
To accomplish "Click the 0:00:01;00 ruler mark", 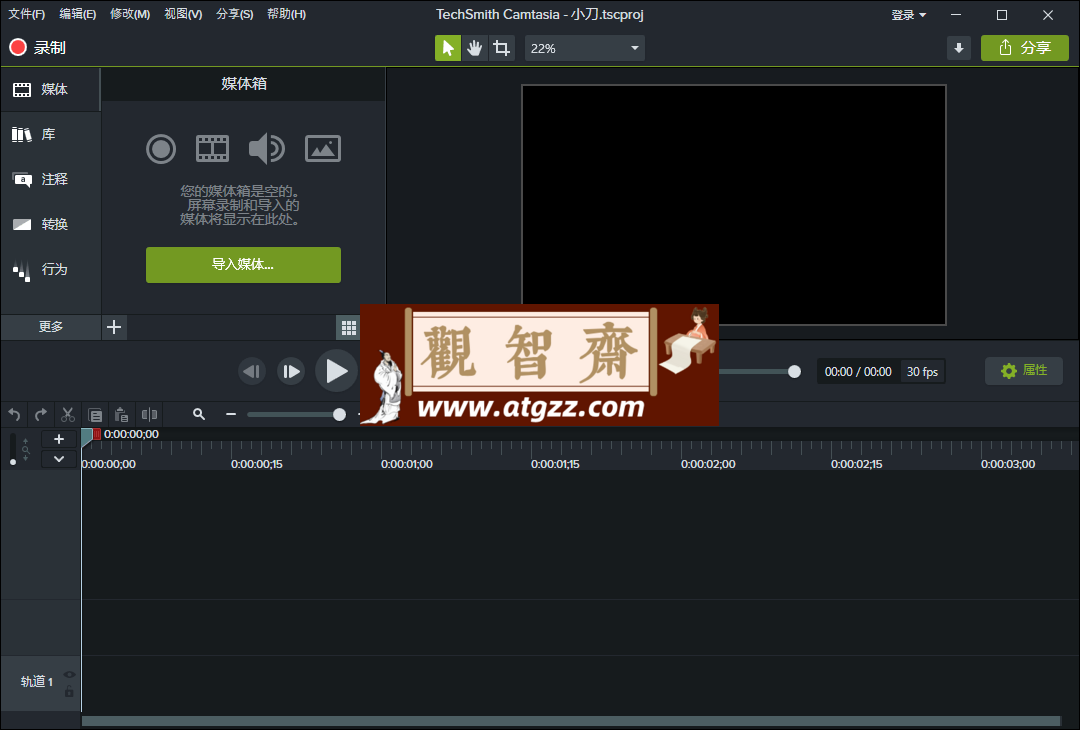I will tap(407, 464).
